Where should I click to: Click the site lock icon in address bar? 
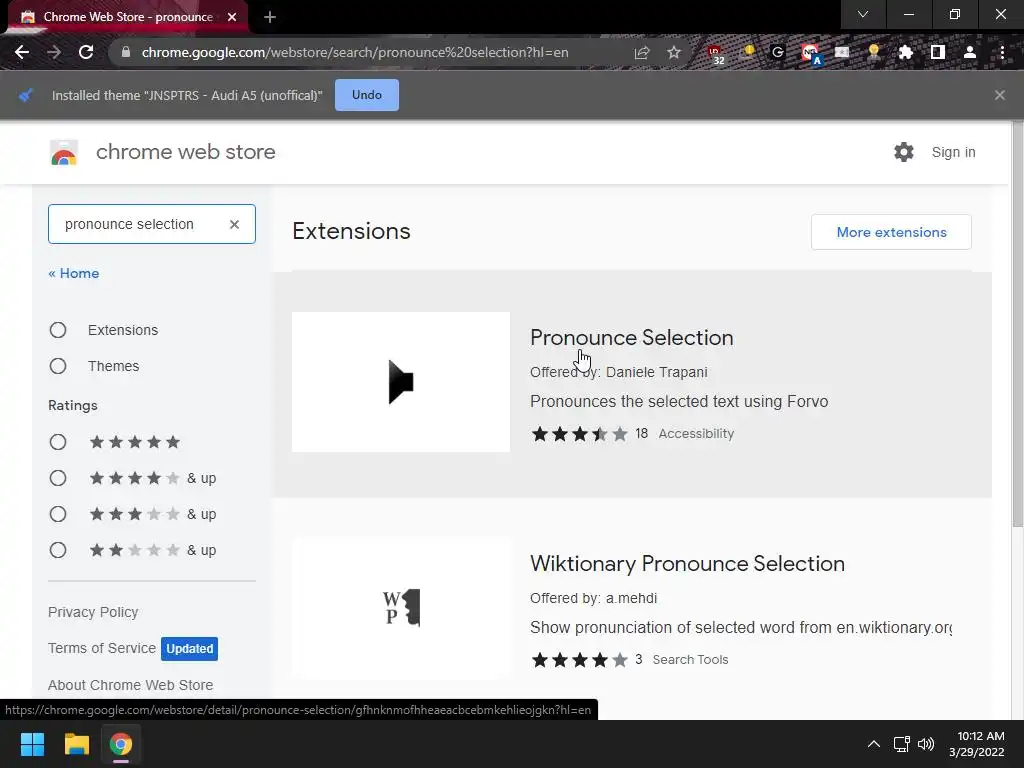pyautogui.click(x=126, y=52)
